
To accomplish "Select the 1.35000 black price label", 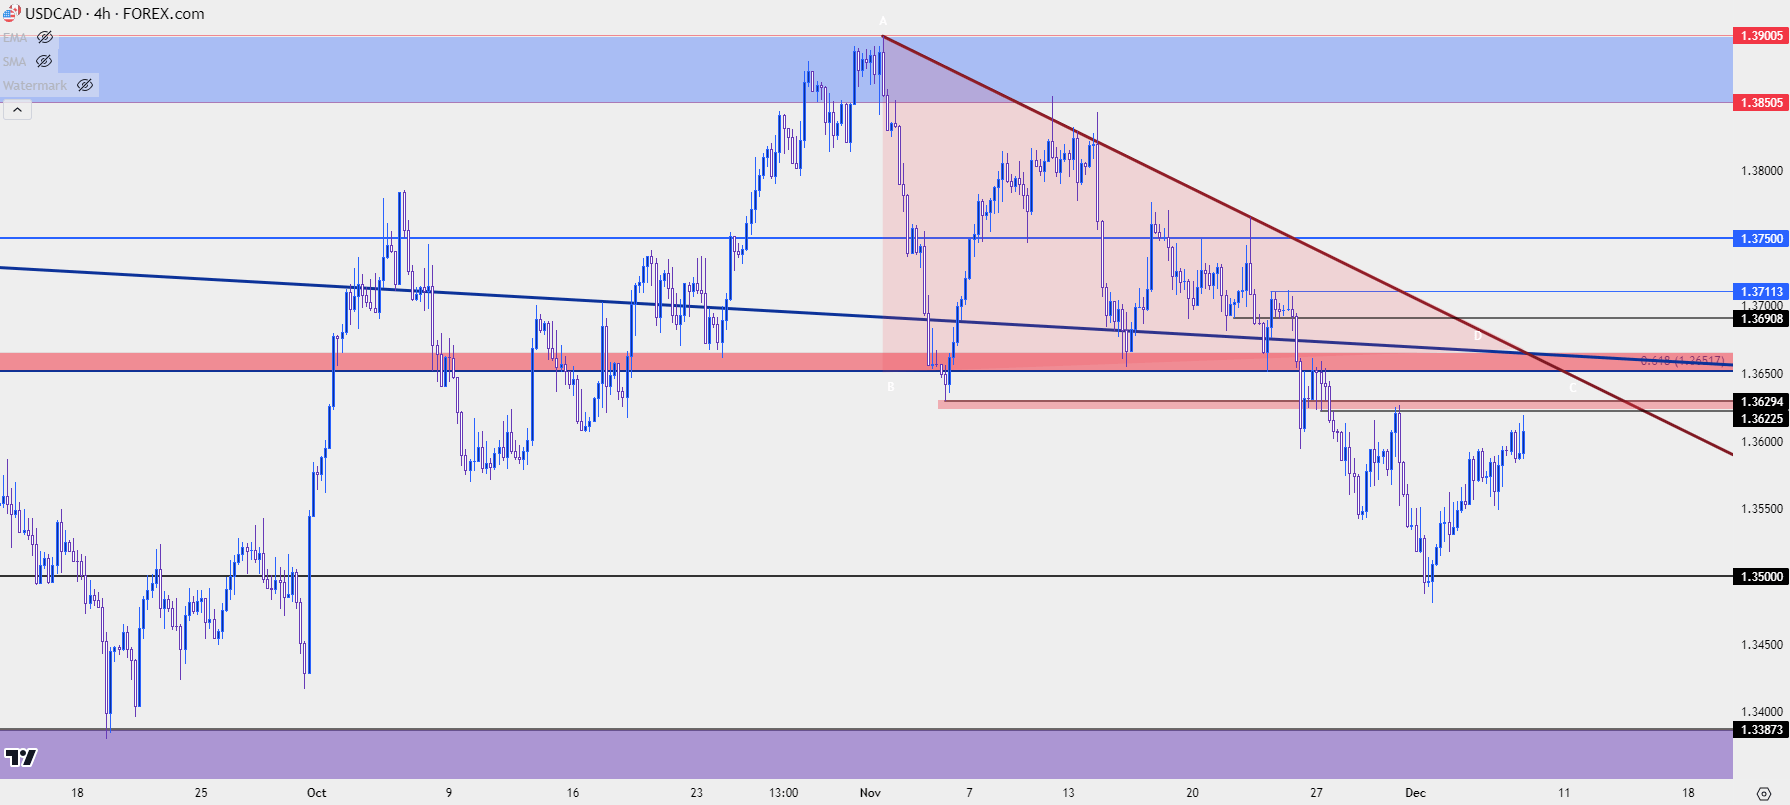I will point(1761,576).
